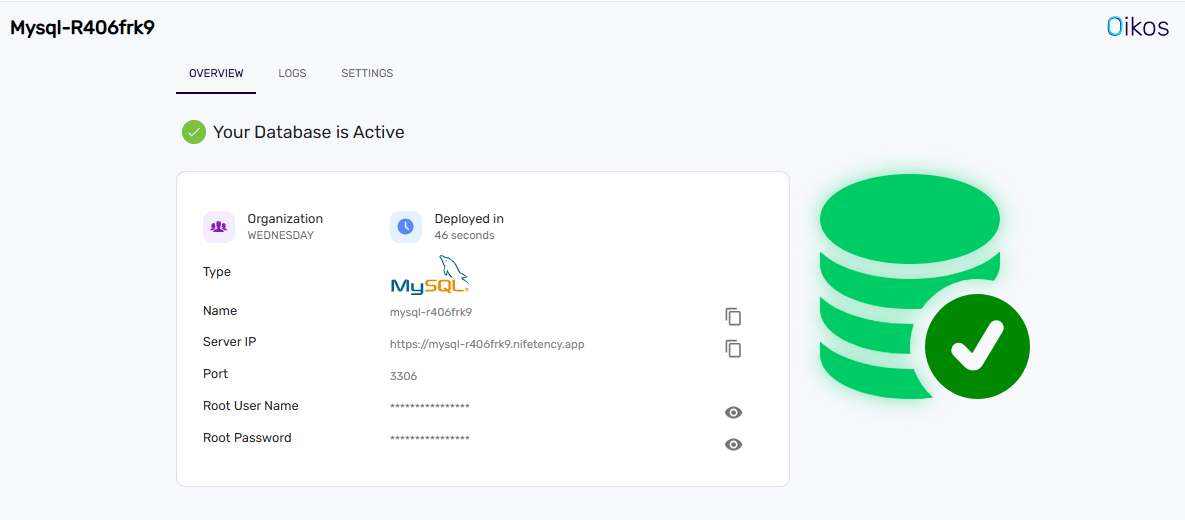
Task: Click the MySQL dolphin logo
Action: [x=430, y=274]
